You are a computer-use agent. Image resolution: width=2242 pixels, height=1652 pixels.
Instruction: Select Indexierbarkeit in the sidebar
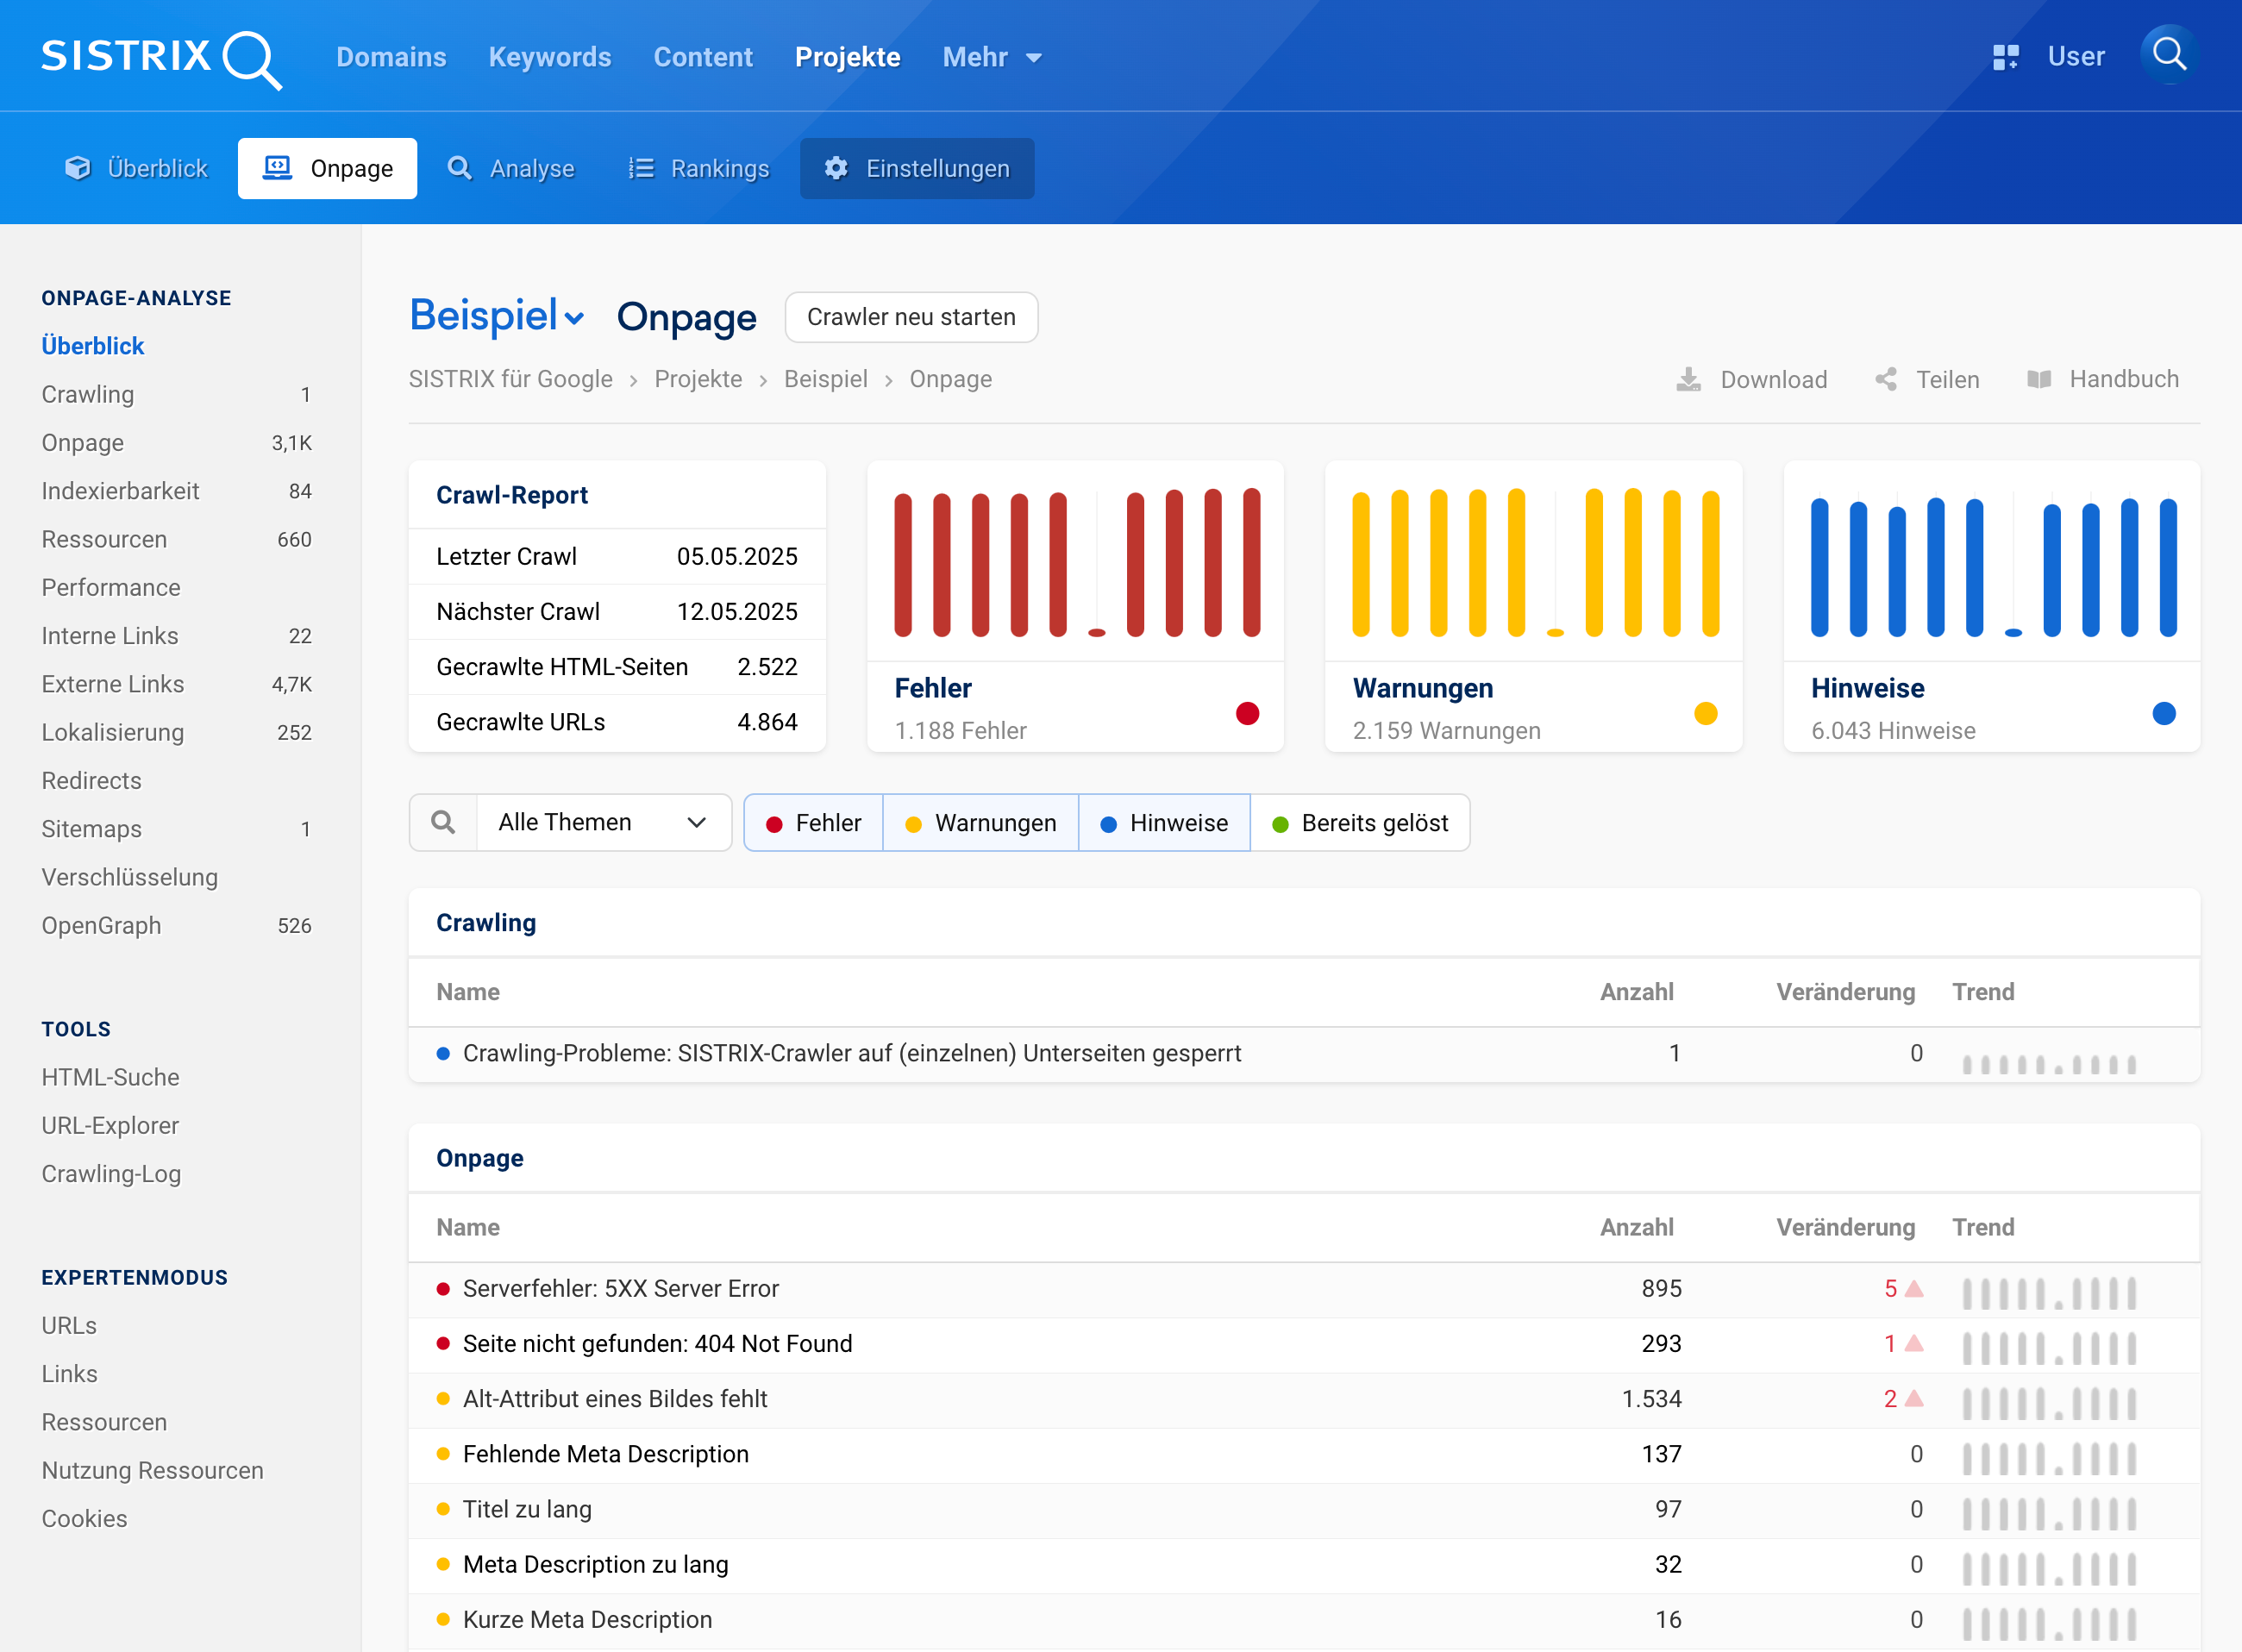120,491
